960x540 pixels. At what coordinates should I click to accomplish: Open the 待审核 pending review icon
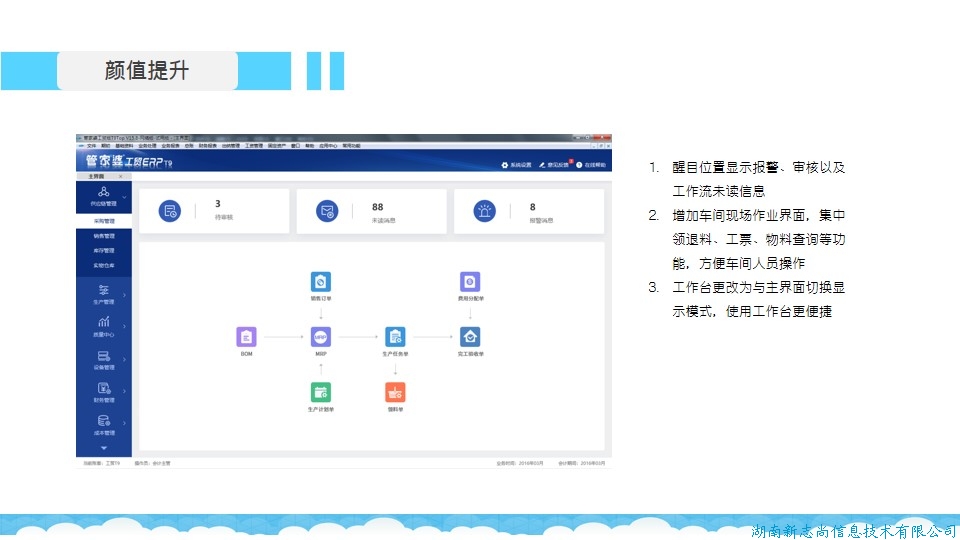coord(169,211)
